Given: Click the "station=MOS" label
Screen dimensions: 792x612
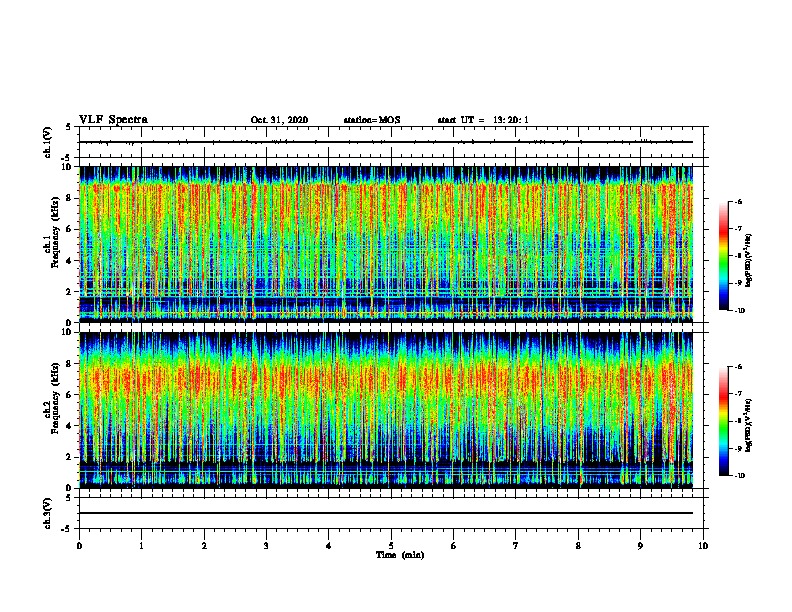Looking at the screenshot, I should click(x=372, y=120).
